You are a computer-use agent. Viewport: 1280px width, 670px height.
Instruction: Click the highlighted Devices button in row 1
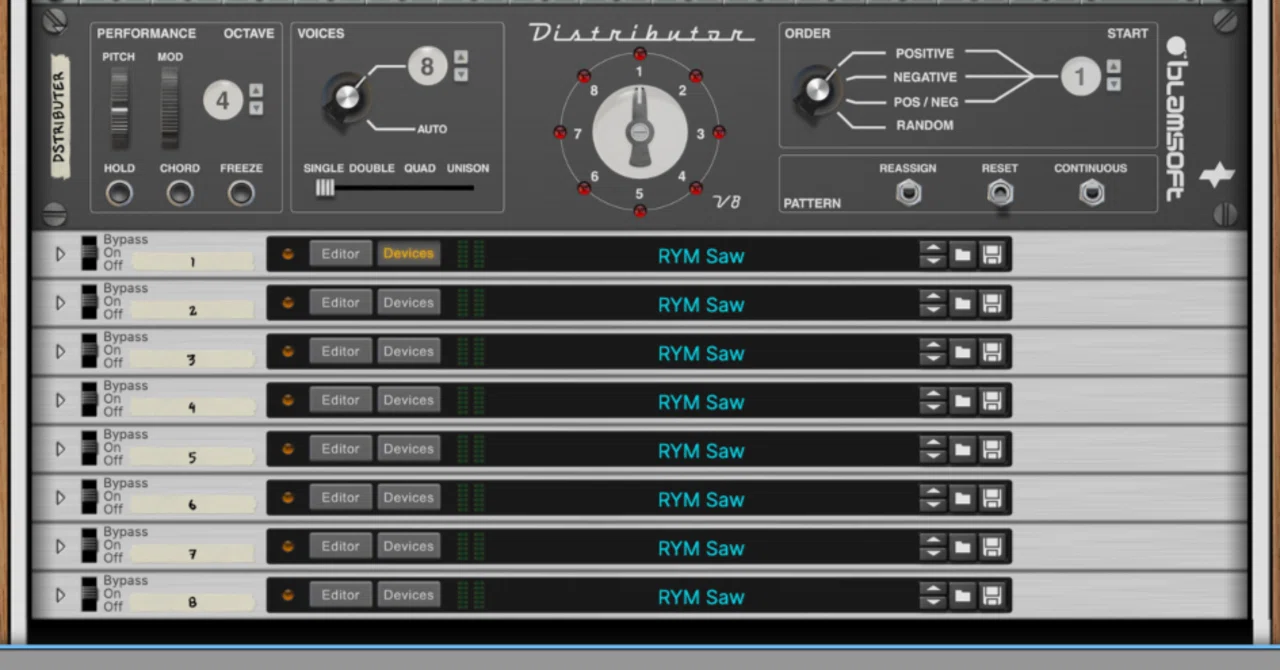(408, 254)
